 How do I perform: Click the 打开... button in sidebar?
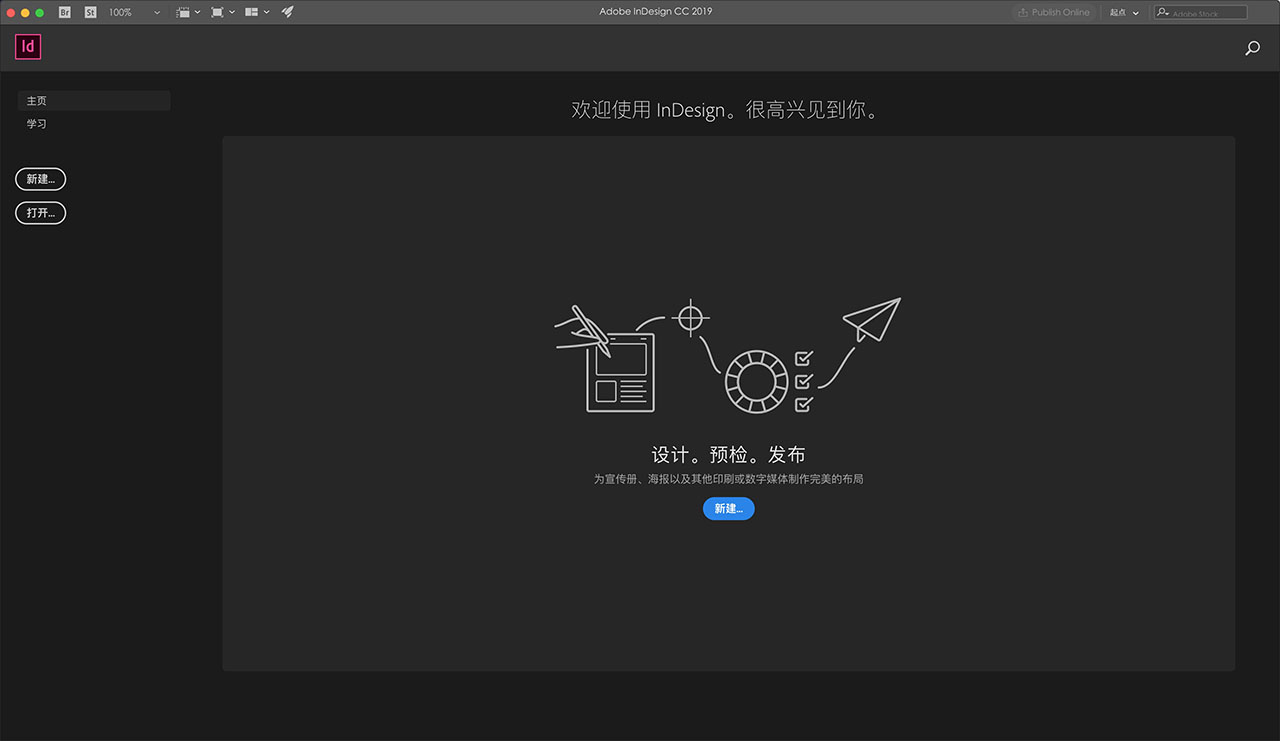(x=41, y=213)
